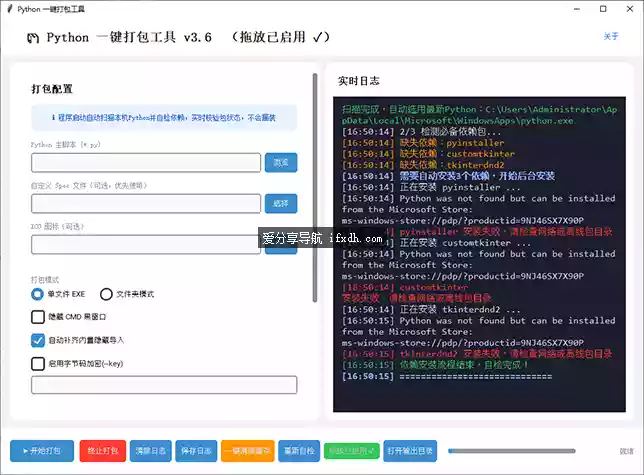Open the 关于 about link

[611, 36]
